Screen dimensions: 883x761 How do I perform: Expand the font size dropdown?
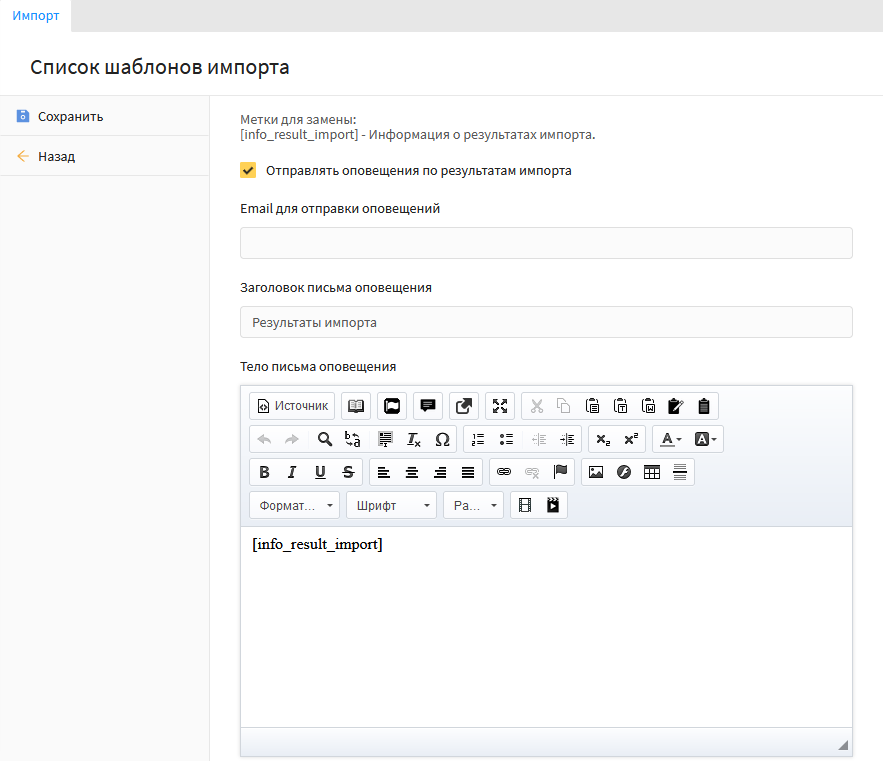pyautogui.click(x=473, y=506)
